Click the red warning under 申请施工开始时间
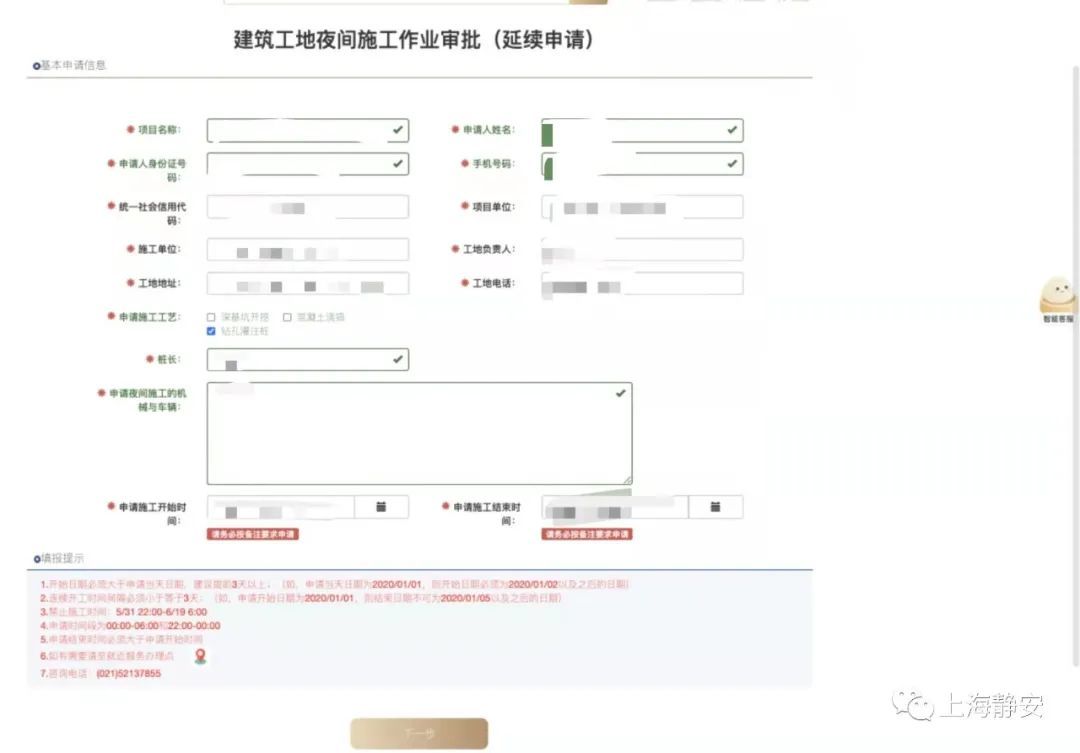 (253, 534)
